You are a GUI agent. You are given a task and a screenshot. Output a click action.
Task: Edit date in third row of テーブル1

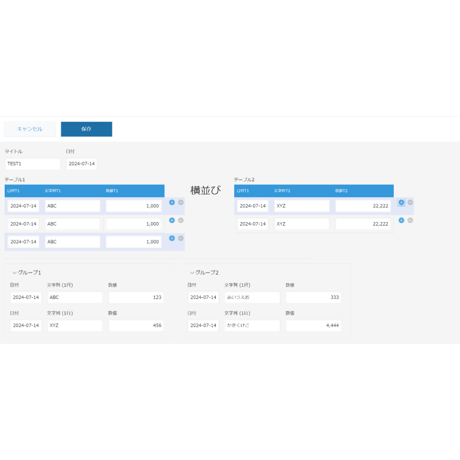coord(23,242)
